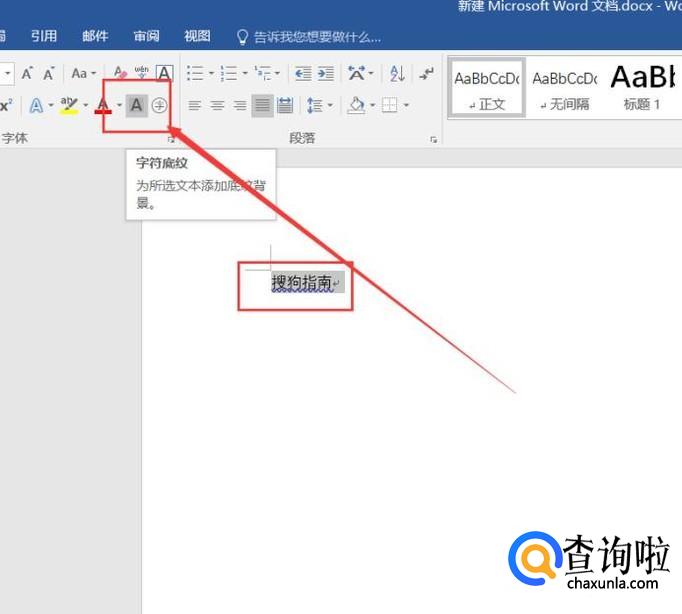The image size is (682, 614).
Task: Expand bullet list dropdown arrow
Action: tap(211, 73)
